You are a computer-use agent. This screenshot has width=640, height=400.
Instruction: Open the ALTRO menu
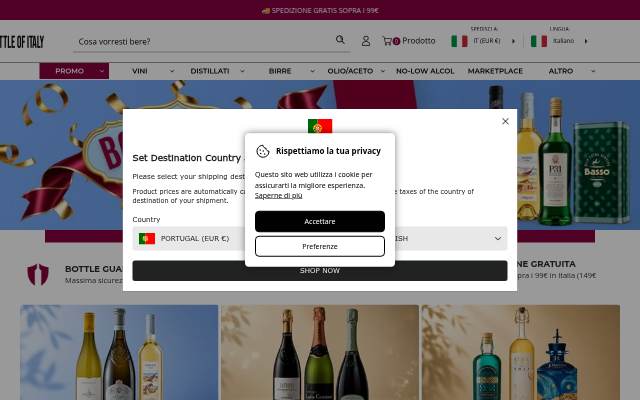[561, 71]
